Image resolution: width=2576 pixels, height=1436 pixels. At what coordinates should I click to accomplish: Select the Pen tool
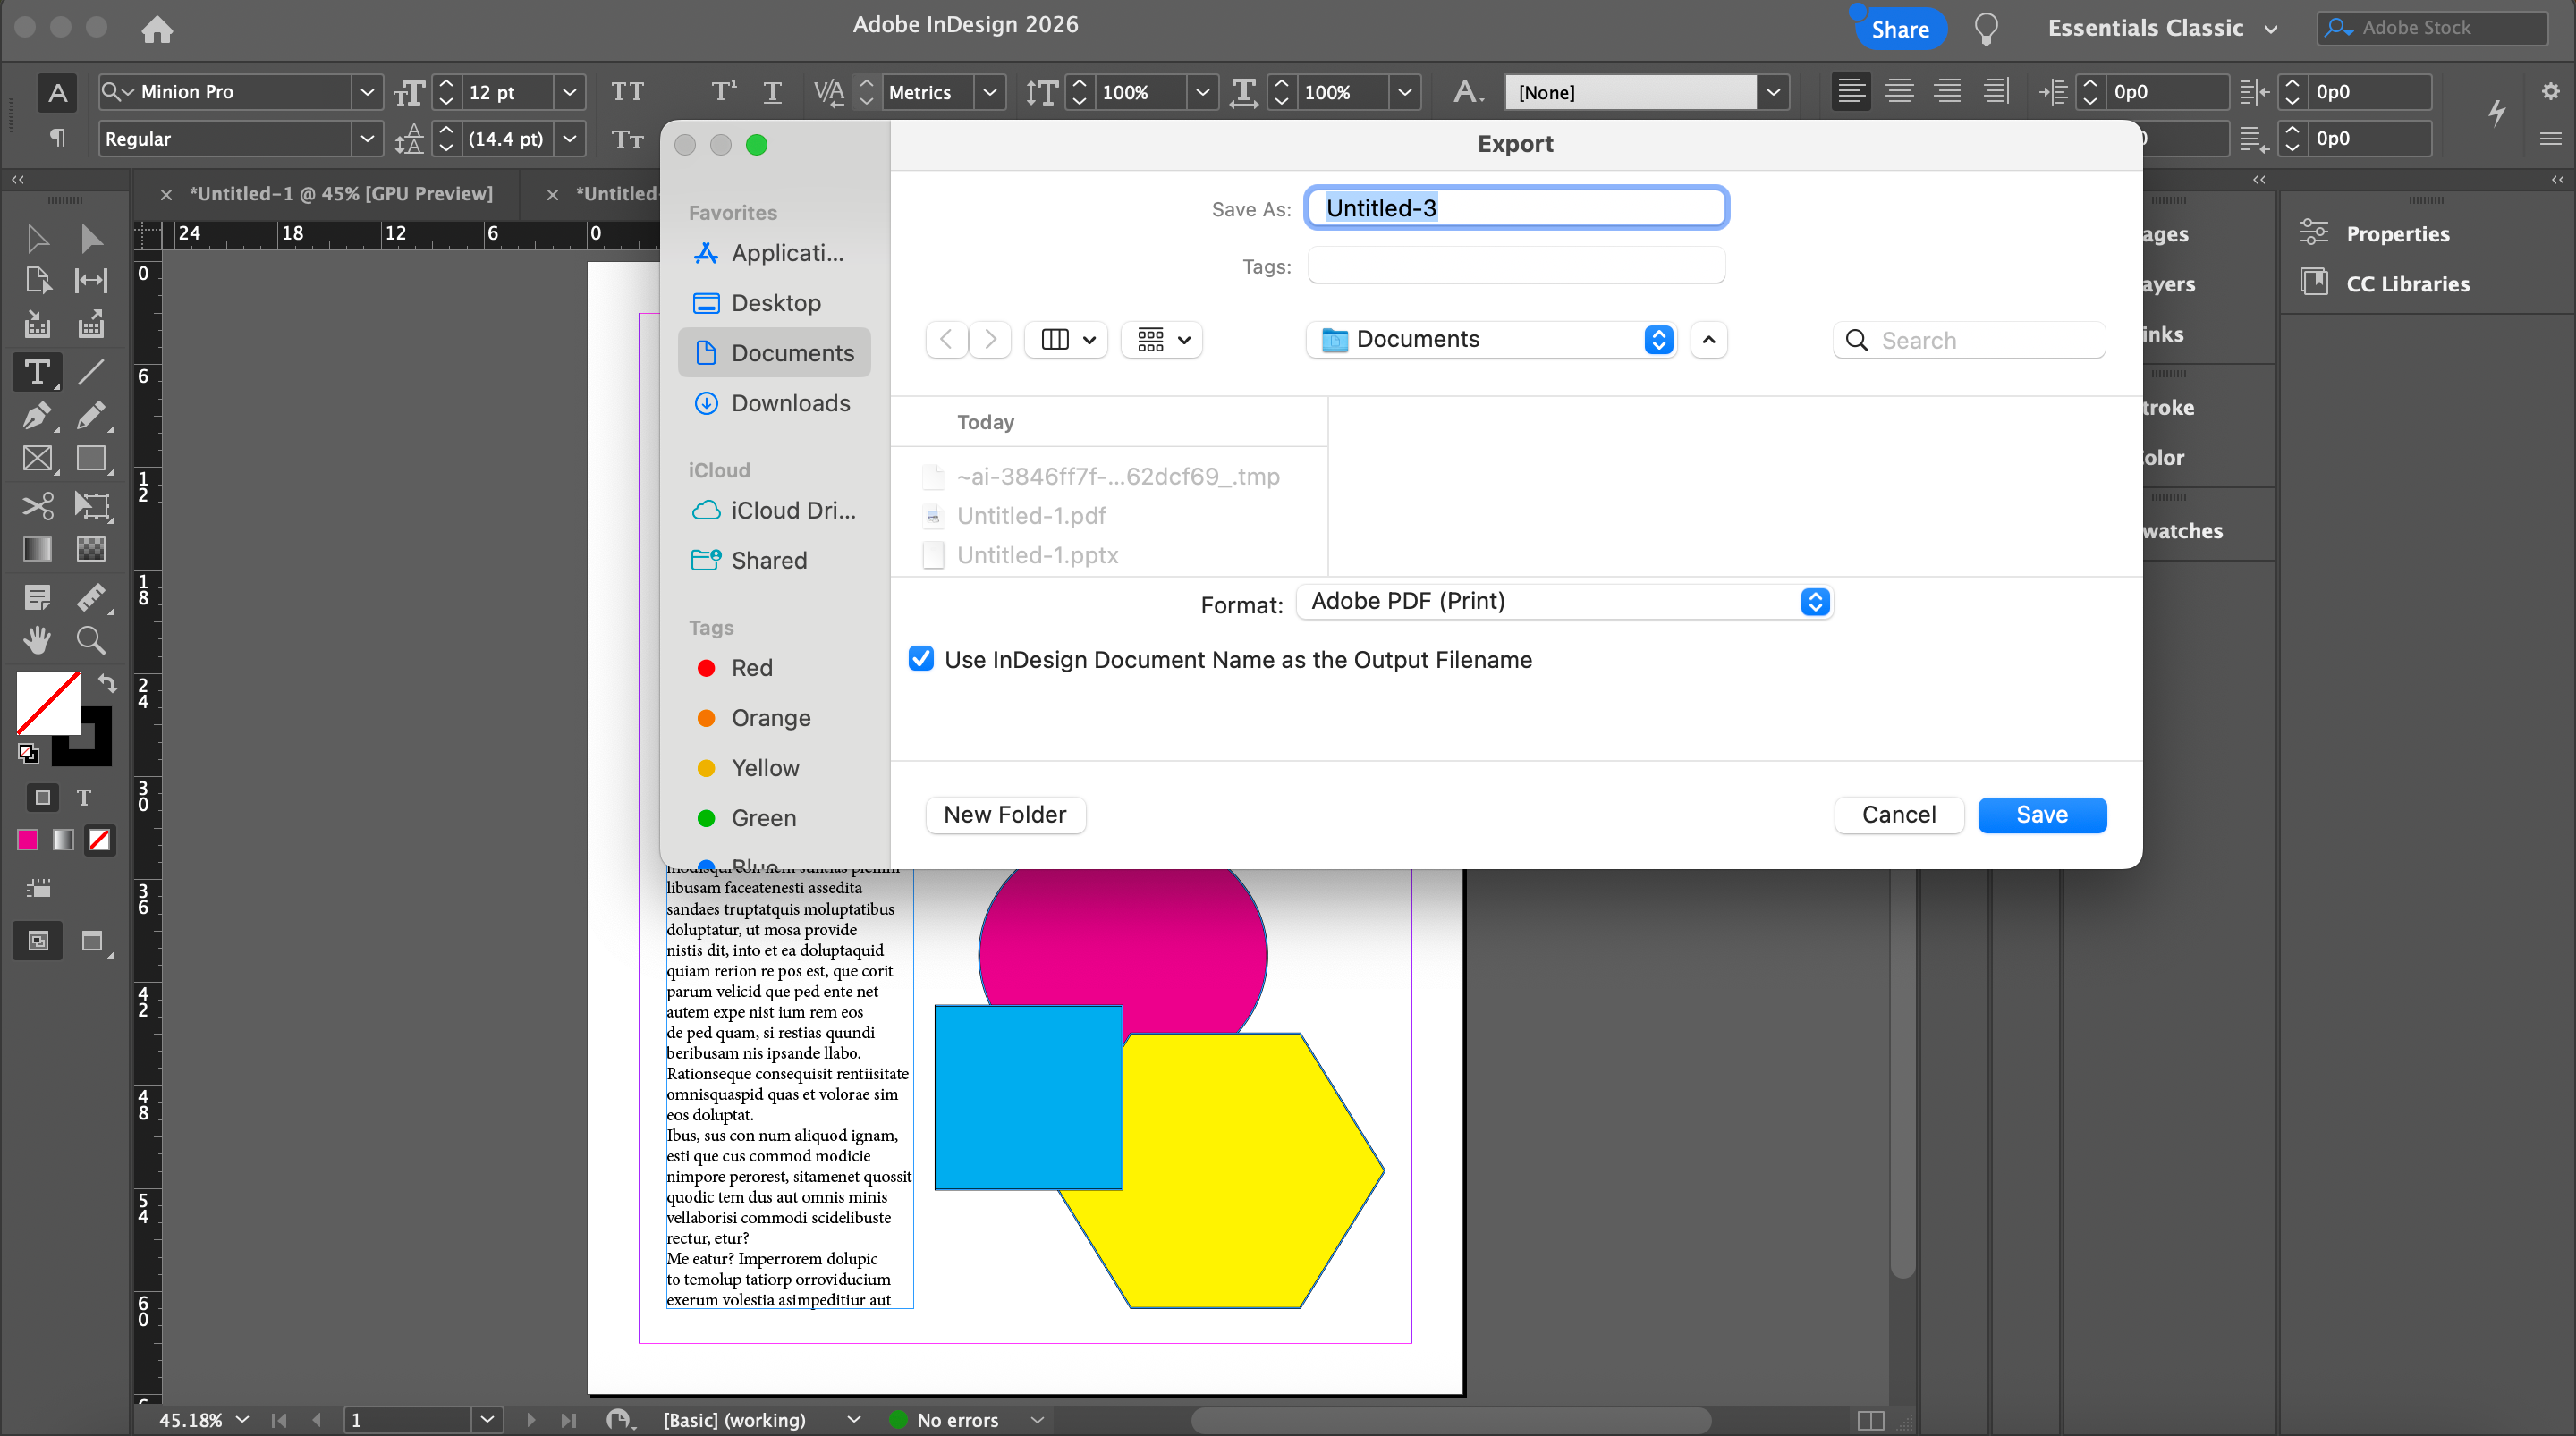click(37, 415)
